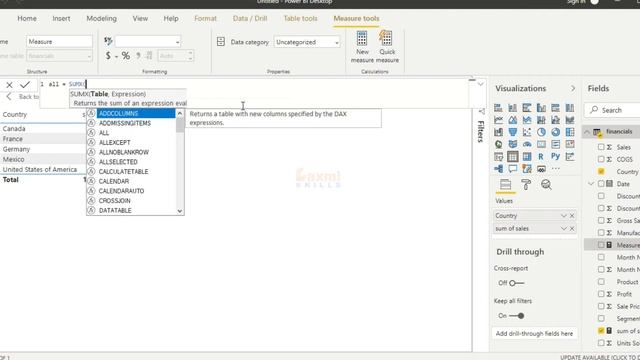Select the Matrix visualization icon

click(x=527, y=157)
